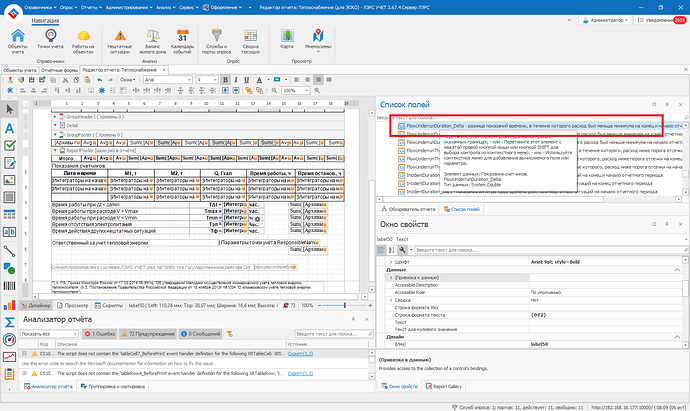Select the Label (A) control in toolbox
The width and height of the screenshot is (690, 411).
[9, 128]
